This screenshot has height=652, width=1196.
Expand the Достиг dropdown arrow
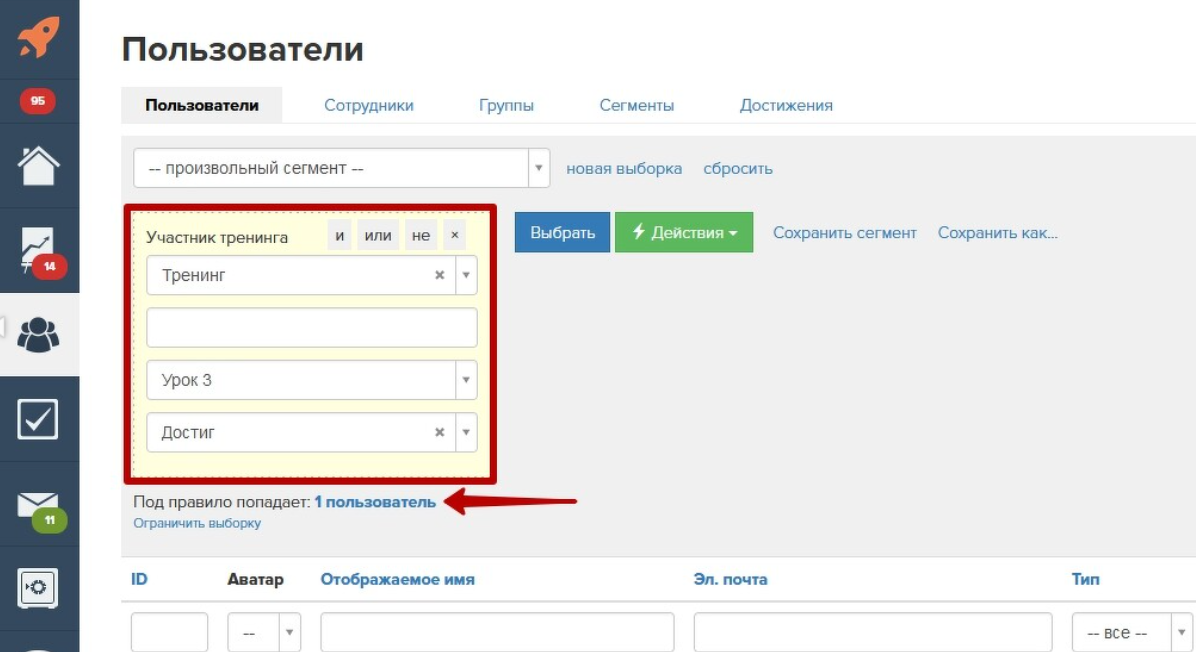point(466,432)
